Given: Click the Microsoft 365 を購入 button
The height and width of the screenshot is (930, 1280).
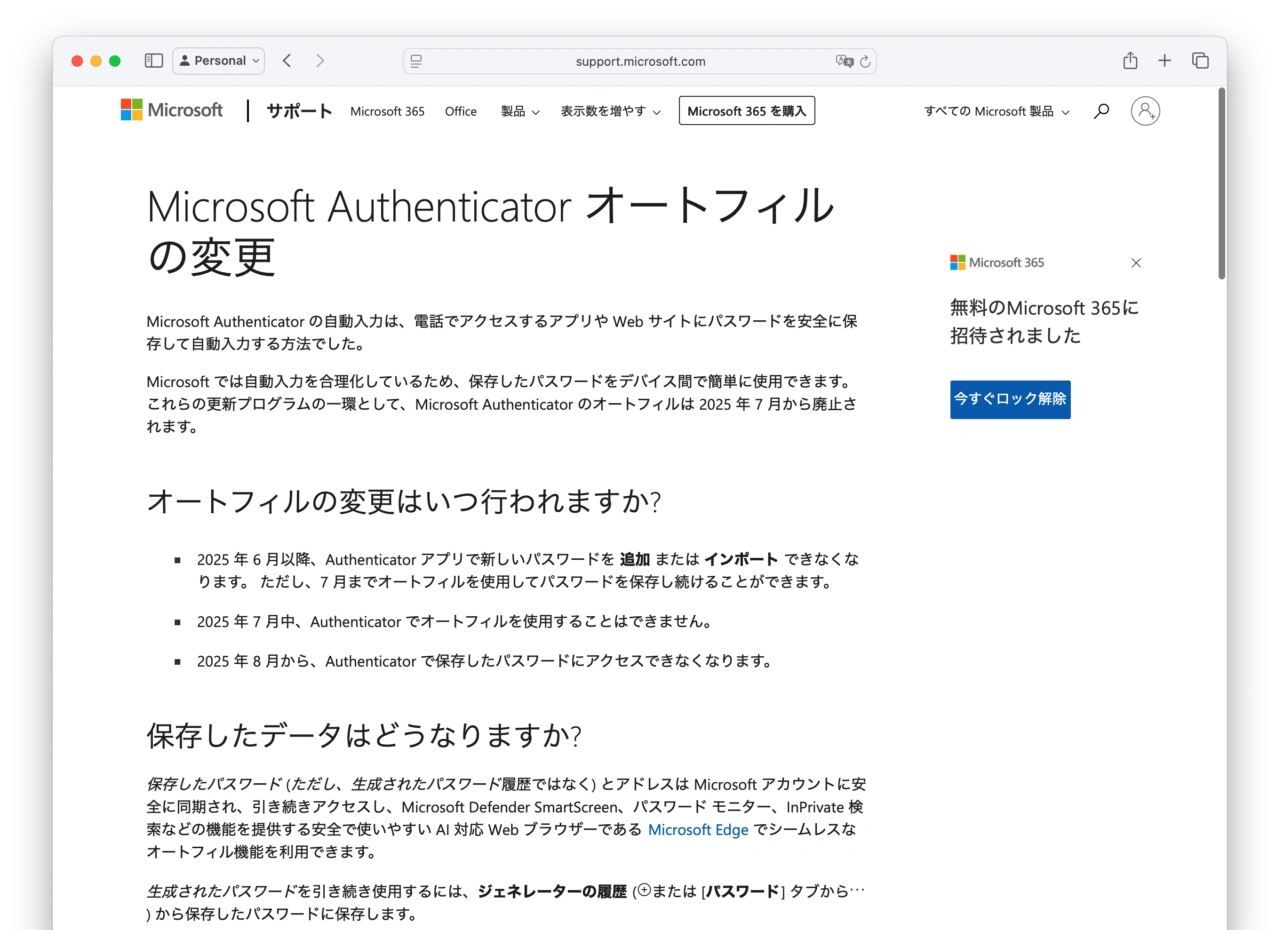Looking at the screenshot, I should pyautogui.click(x=746, y=111).
